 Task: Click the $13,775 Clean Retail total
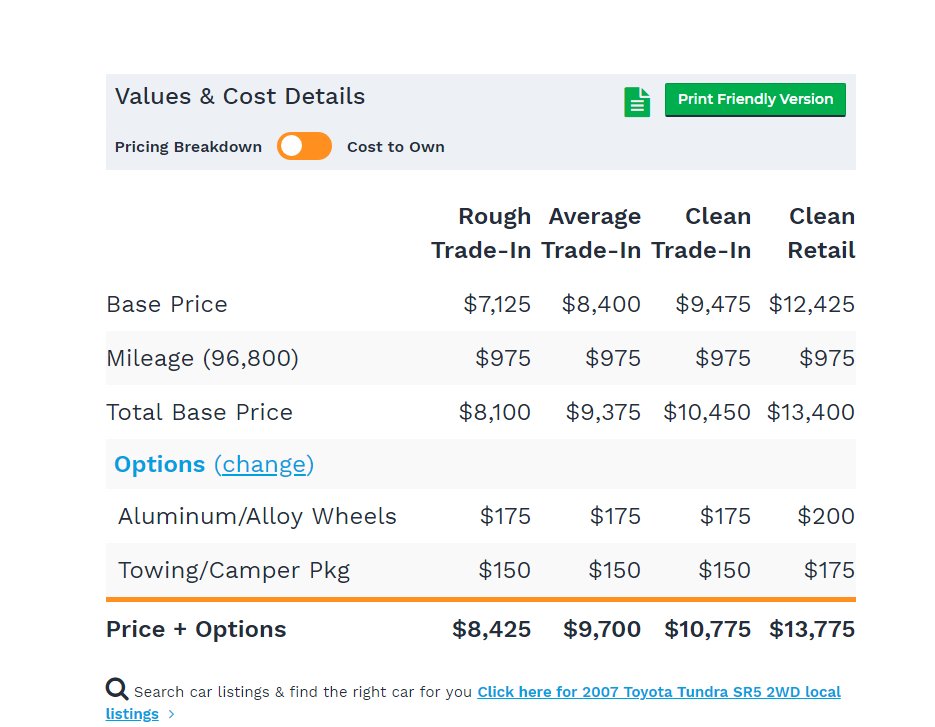coord(812,629)
